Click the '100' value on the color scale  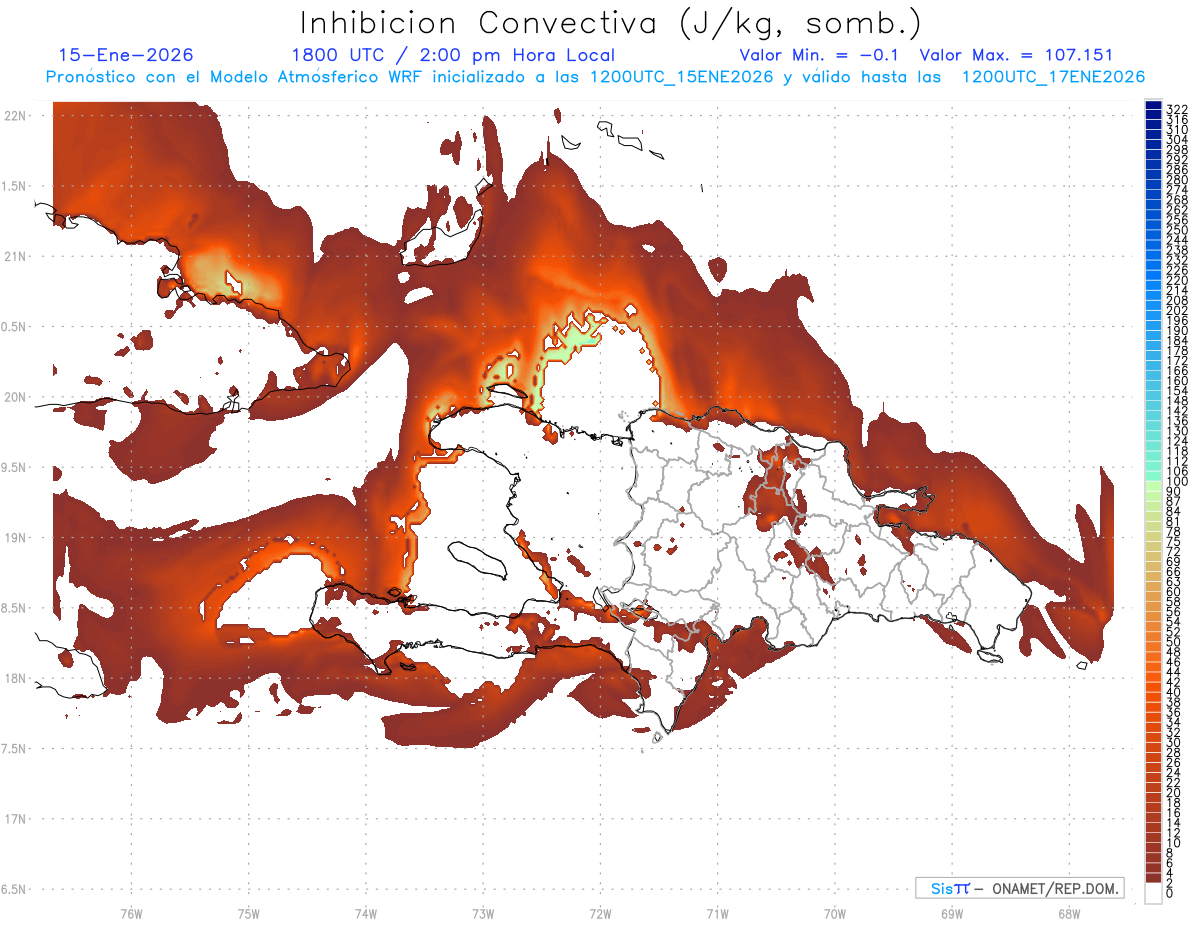1176,482
